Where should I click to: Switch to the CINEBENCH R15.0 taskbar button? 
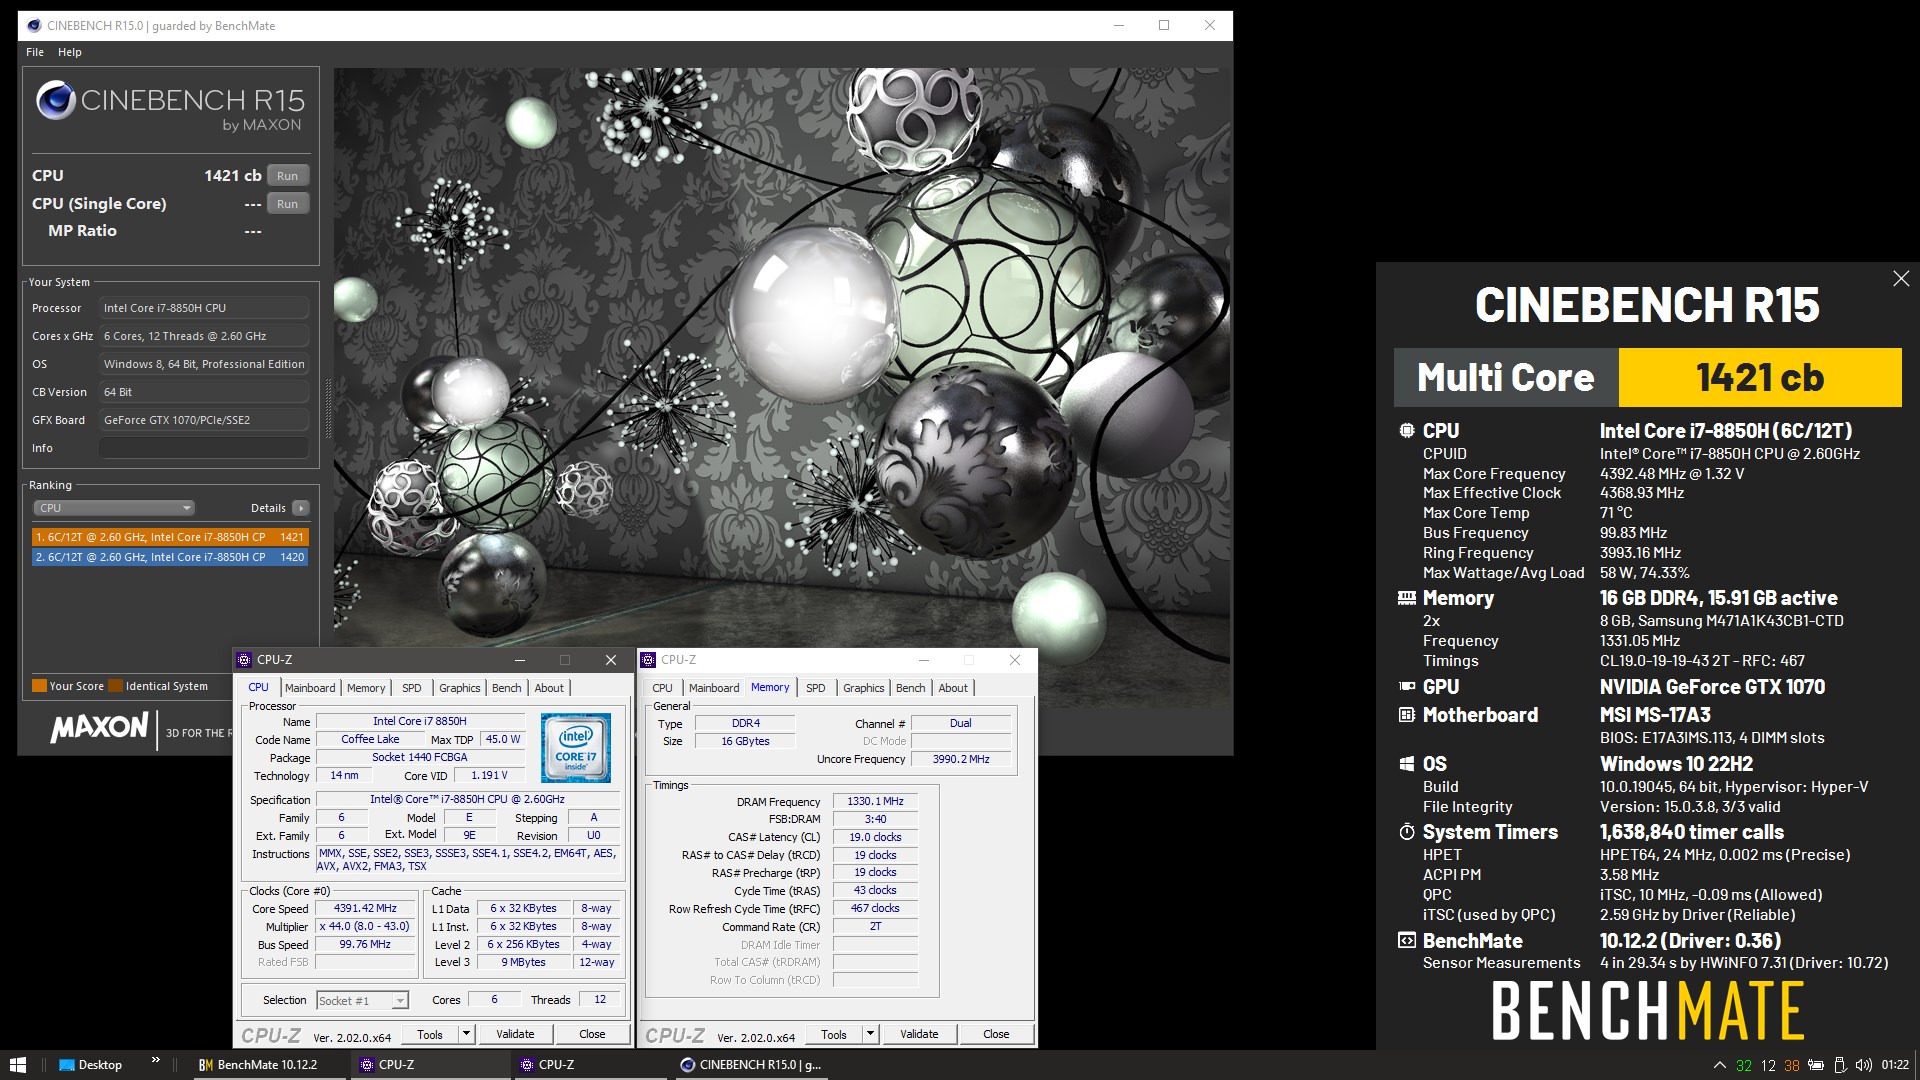coord(751,1065)
